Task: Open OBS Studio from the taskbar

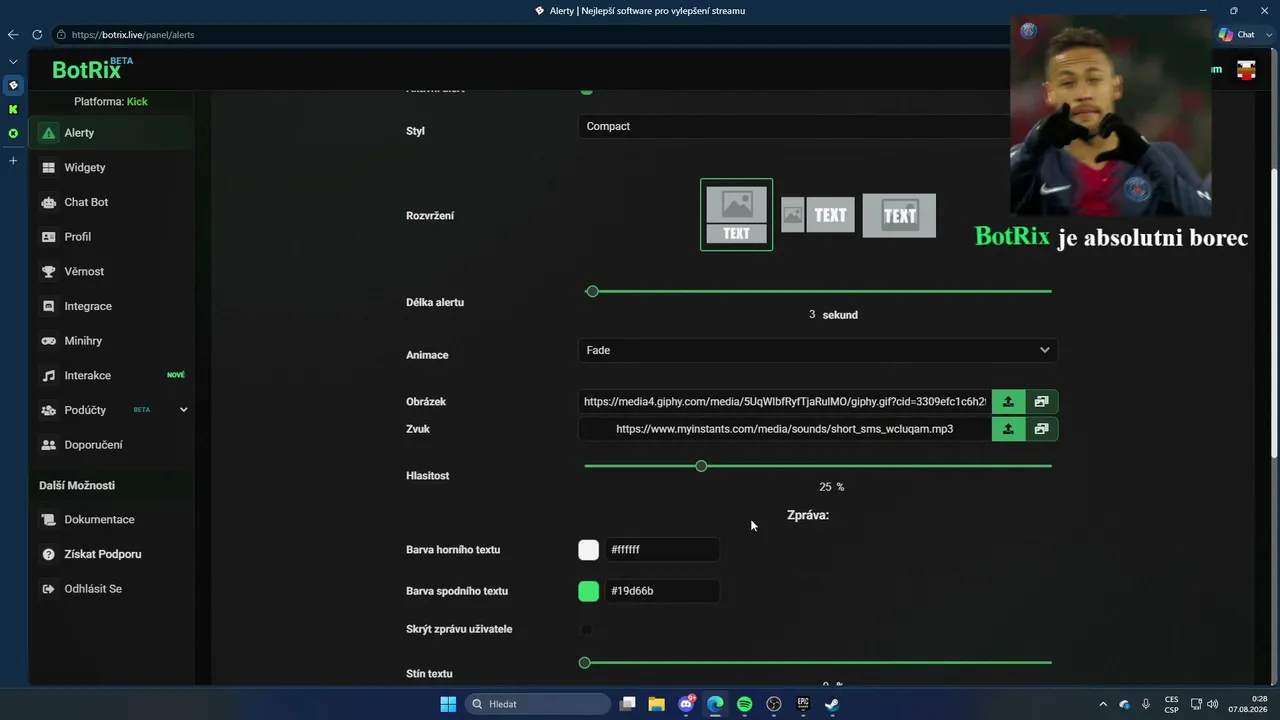Action: (774, 704)
